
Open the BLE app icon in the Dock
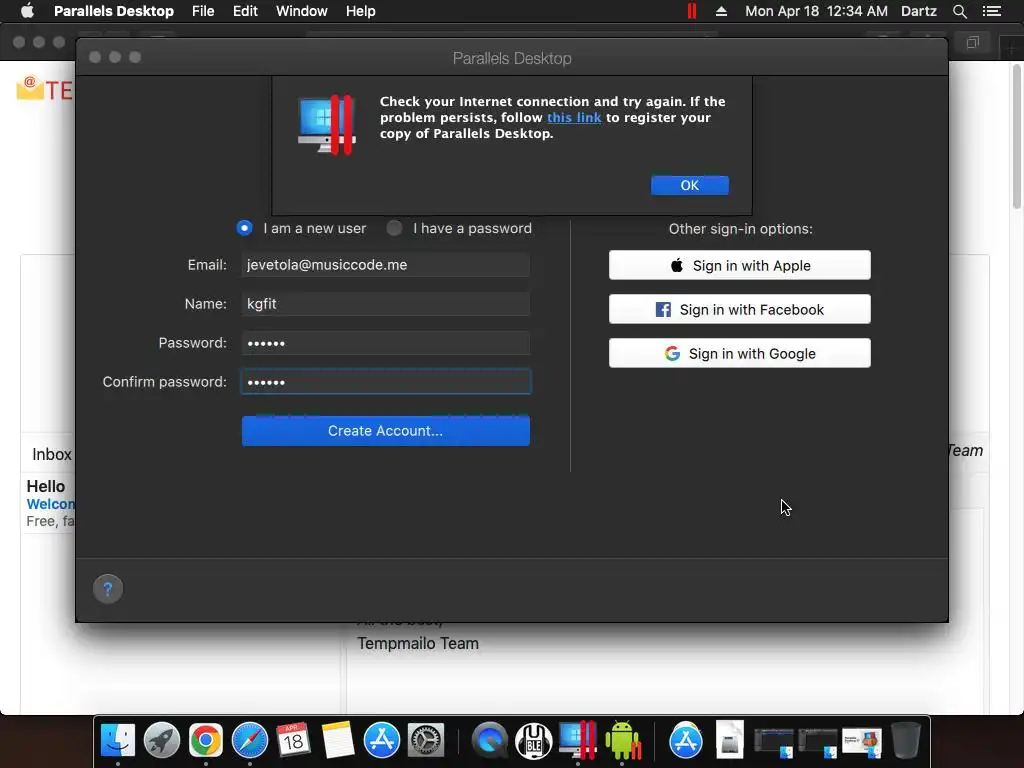click(534, 741)
